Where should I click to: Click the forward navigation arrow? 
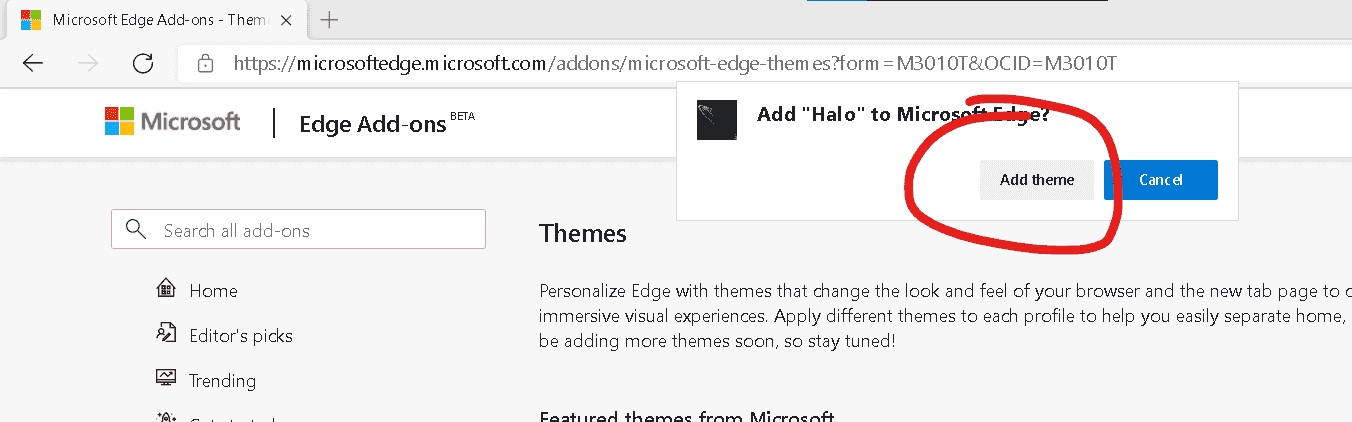[x=88, y=64]
